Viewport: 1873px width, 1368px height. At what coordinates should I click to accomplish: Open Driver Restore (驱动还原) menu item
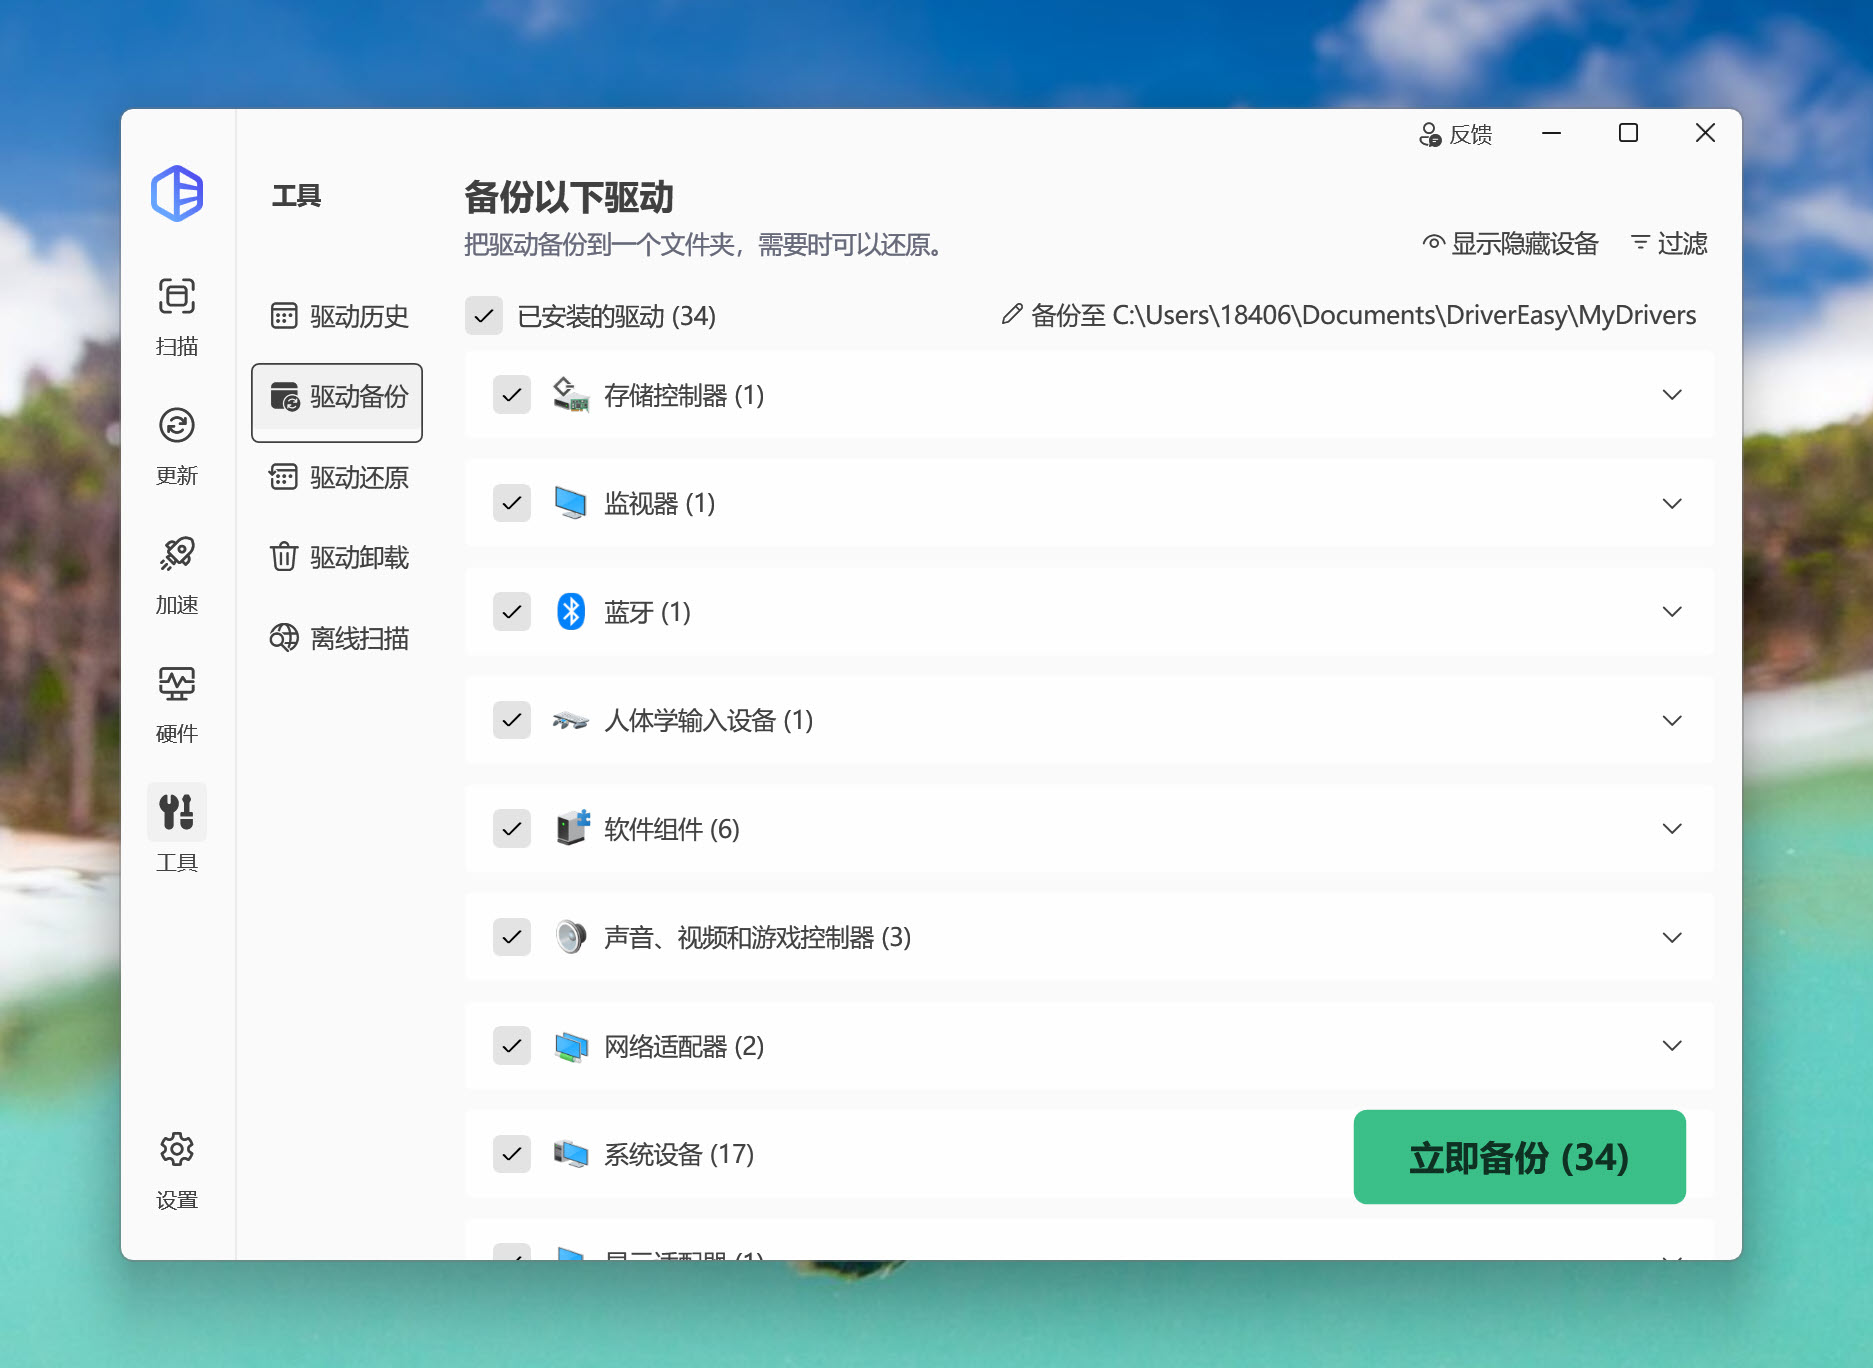point(338,477)
